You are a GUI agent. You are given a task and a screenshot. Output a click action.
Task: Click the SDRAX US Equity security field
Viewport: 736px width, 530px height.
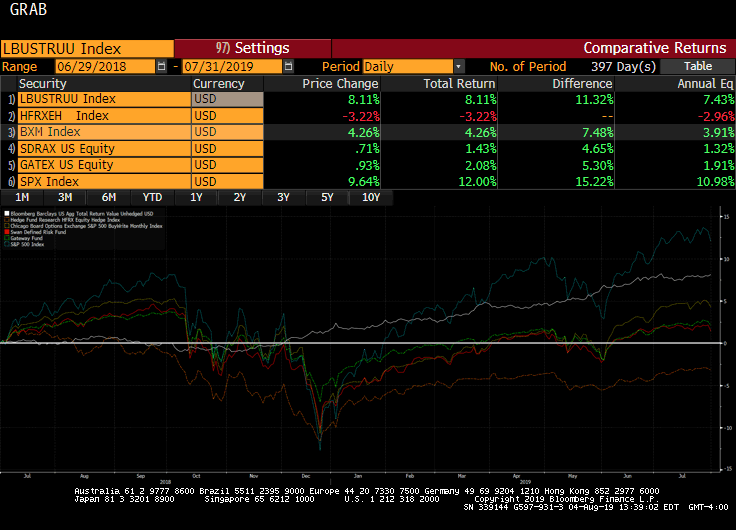click(x=104, y=148)
